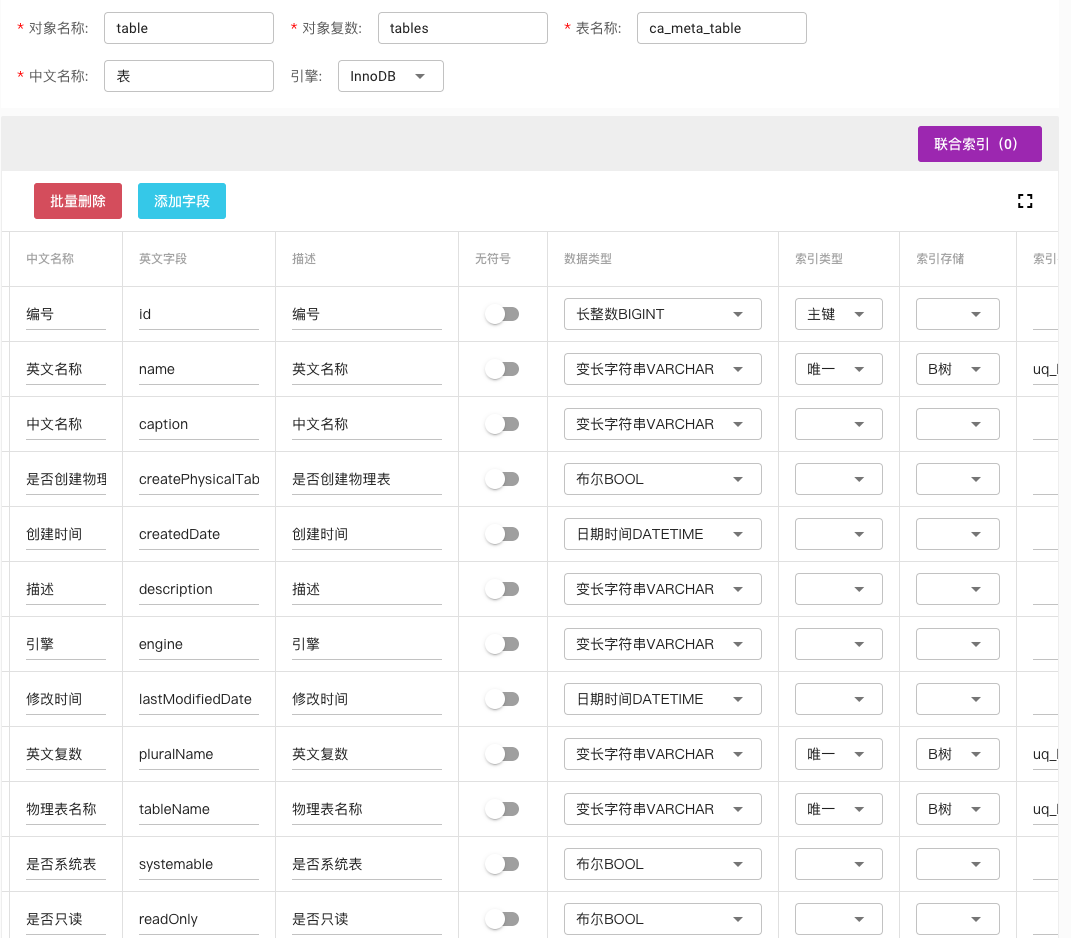Click the 表名称 input with ca_meta_table

(721, 28)
